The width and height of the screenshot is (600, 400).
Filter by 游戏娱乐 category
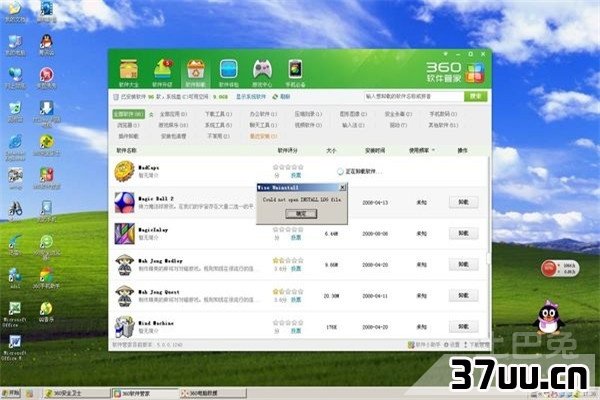173,125
